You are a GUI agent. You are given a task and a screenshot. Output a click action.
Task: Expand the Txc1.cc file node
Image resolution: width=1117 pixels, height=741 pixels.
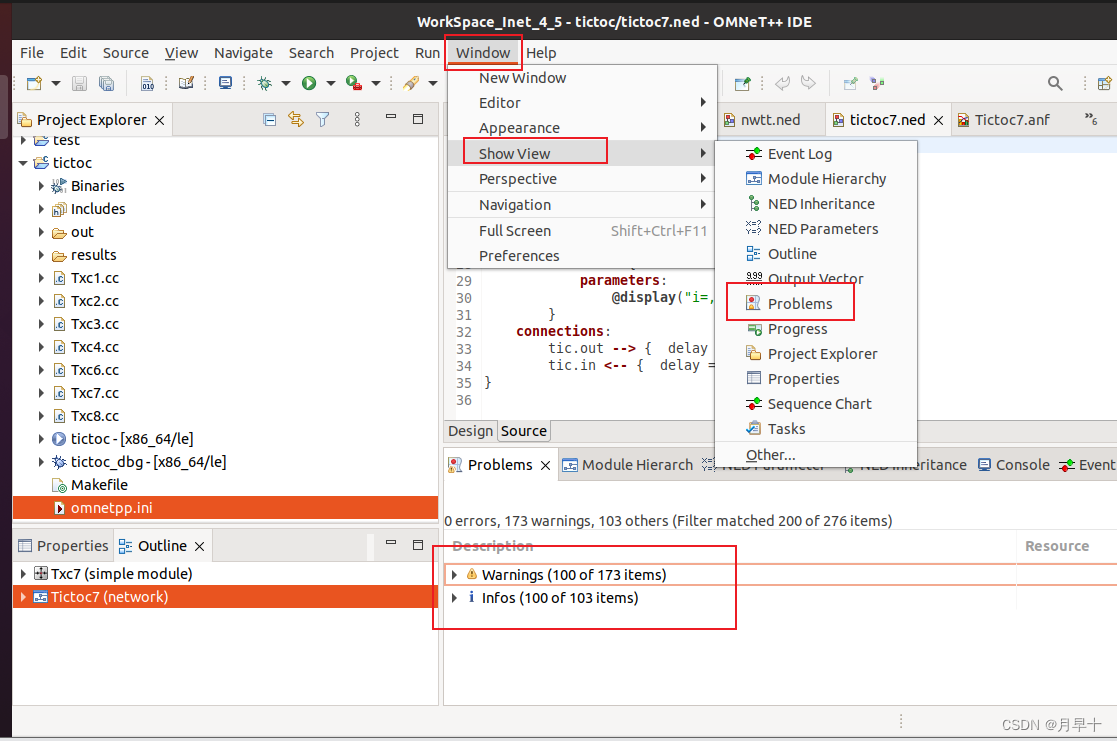point(41,278)
